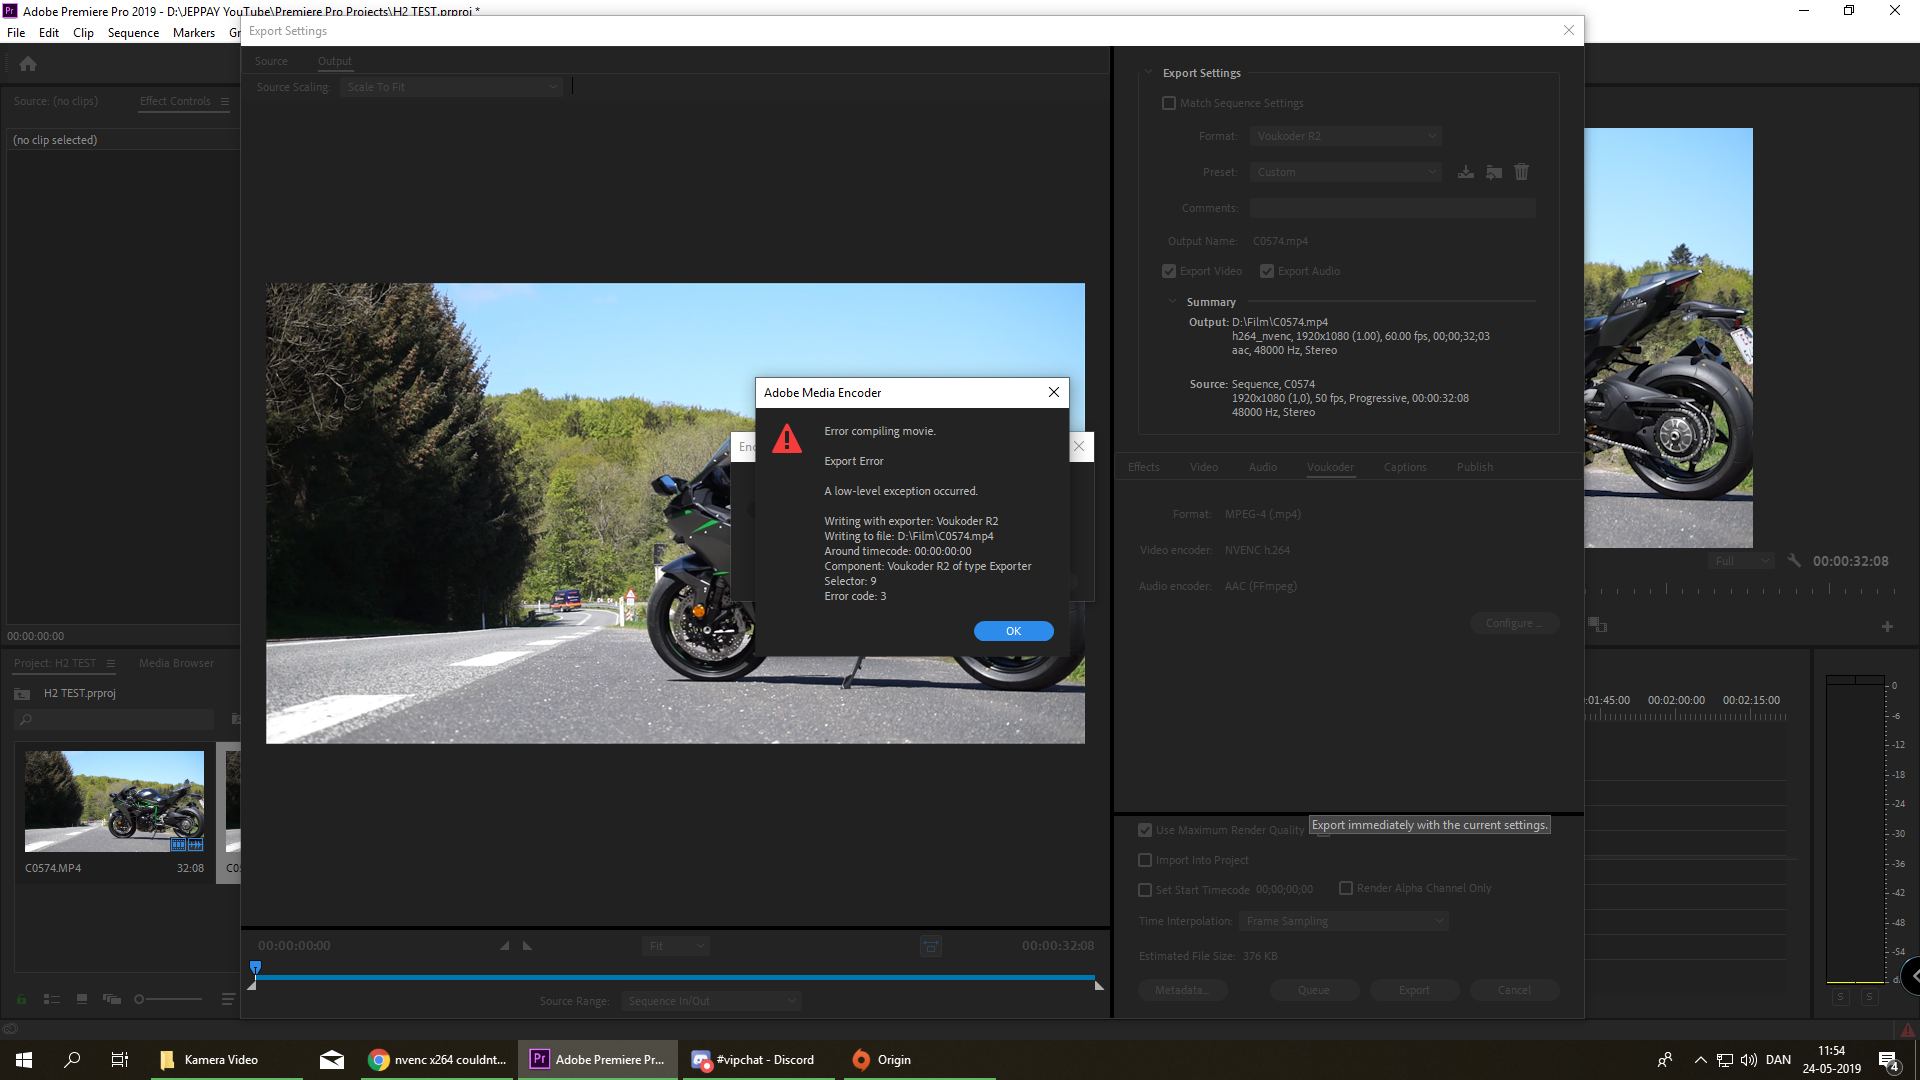Uncheck the Export Audio checkbox
The height and width of the screenshot is (1080, 1920).
1267,271
